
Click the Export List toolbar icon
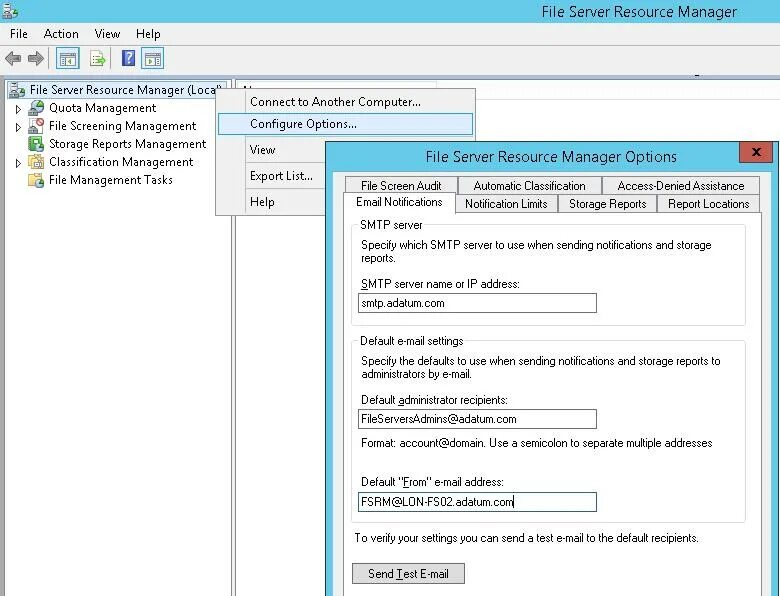[x=98, y=59]
